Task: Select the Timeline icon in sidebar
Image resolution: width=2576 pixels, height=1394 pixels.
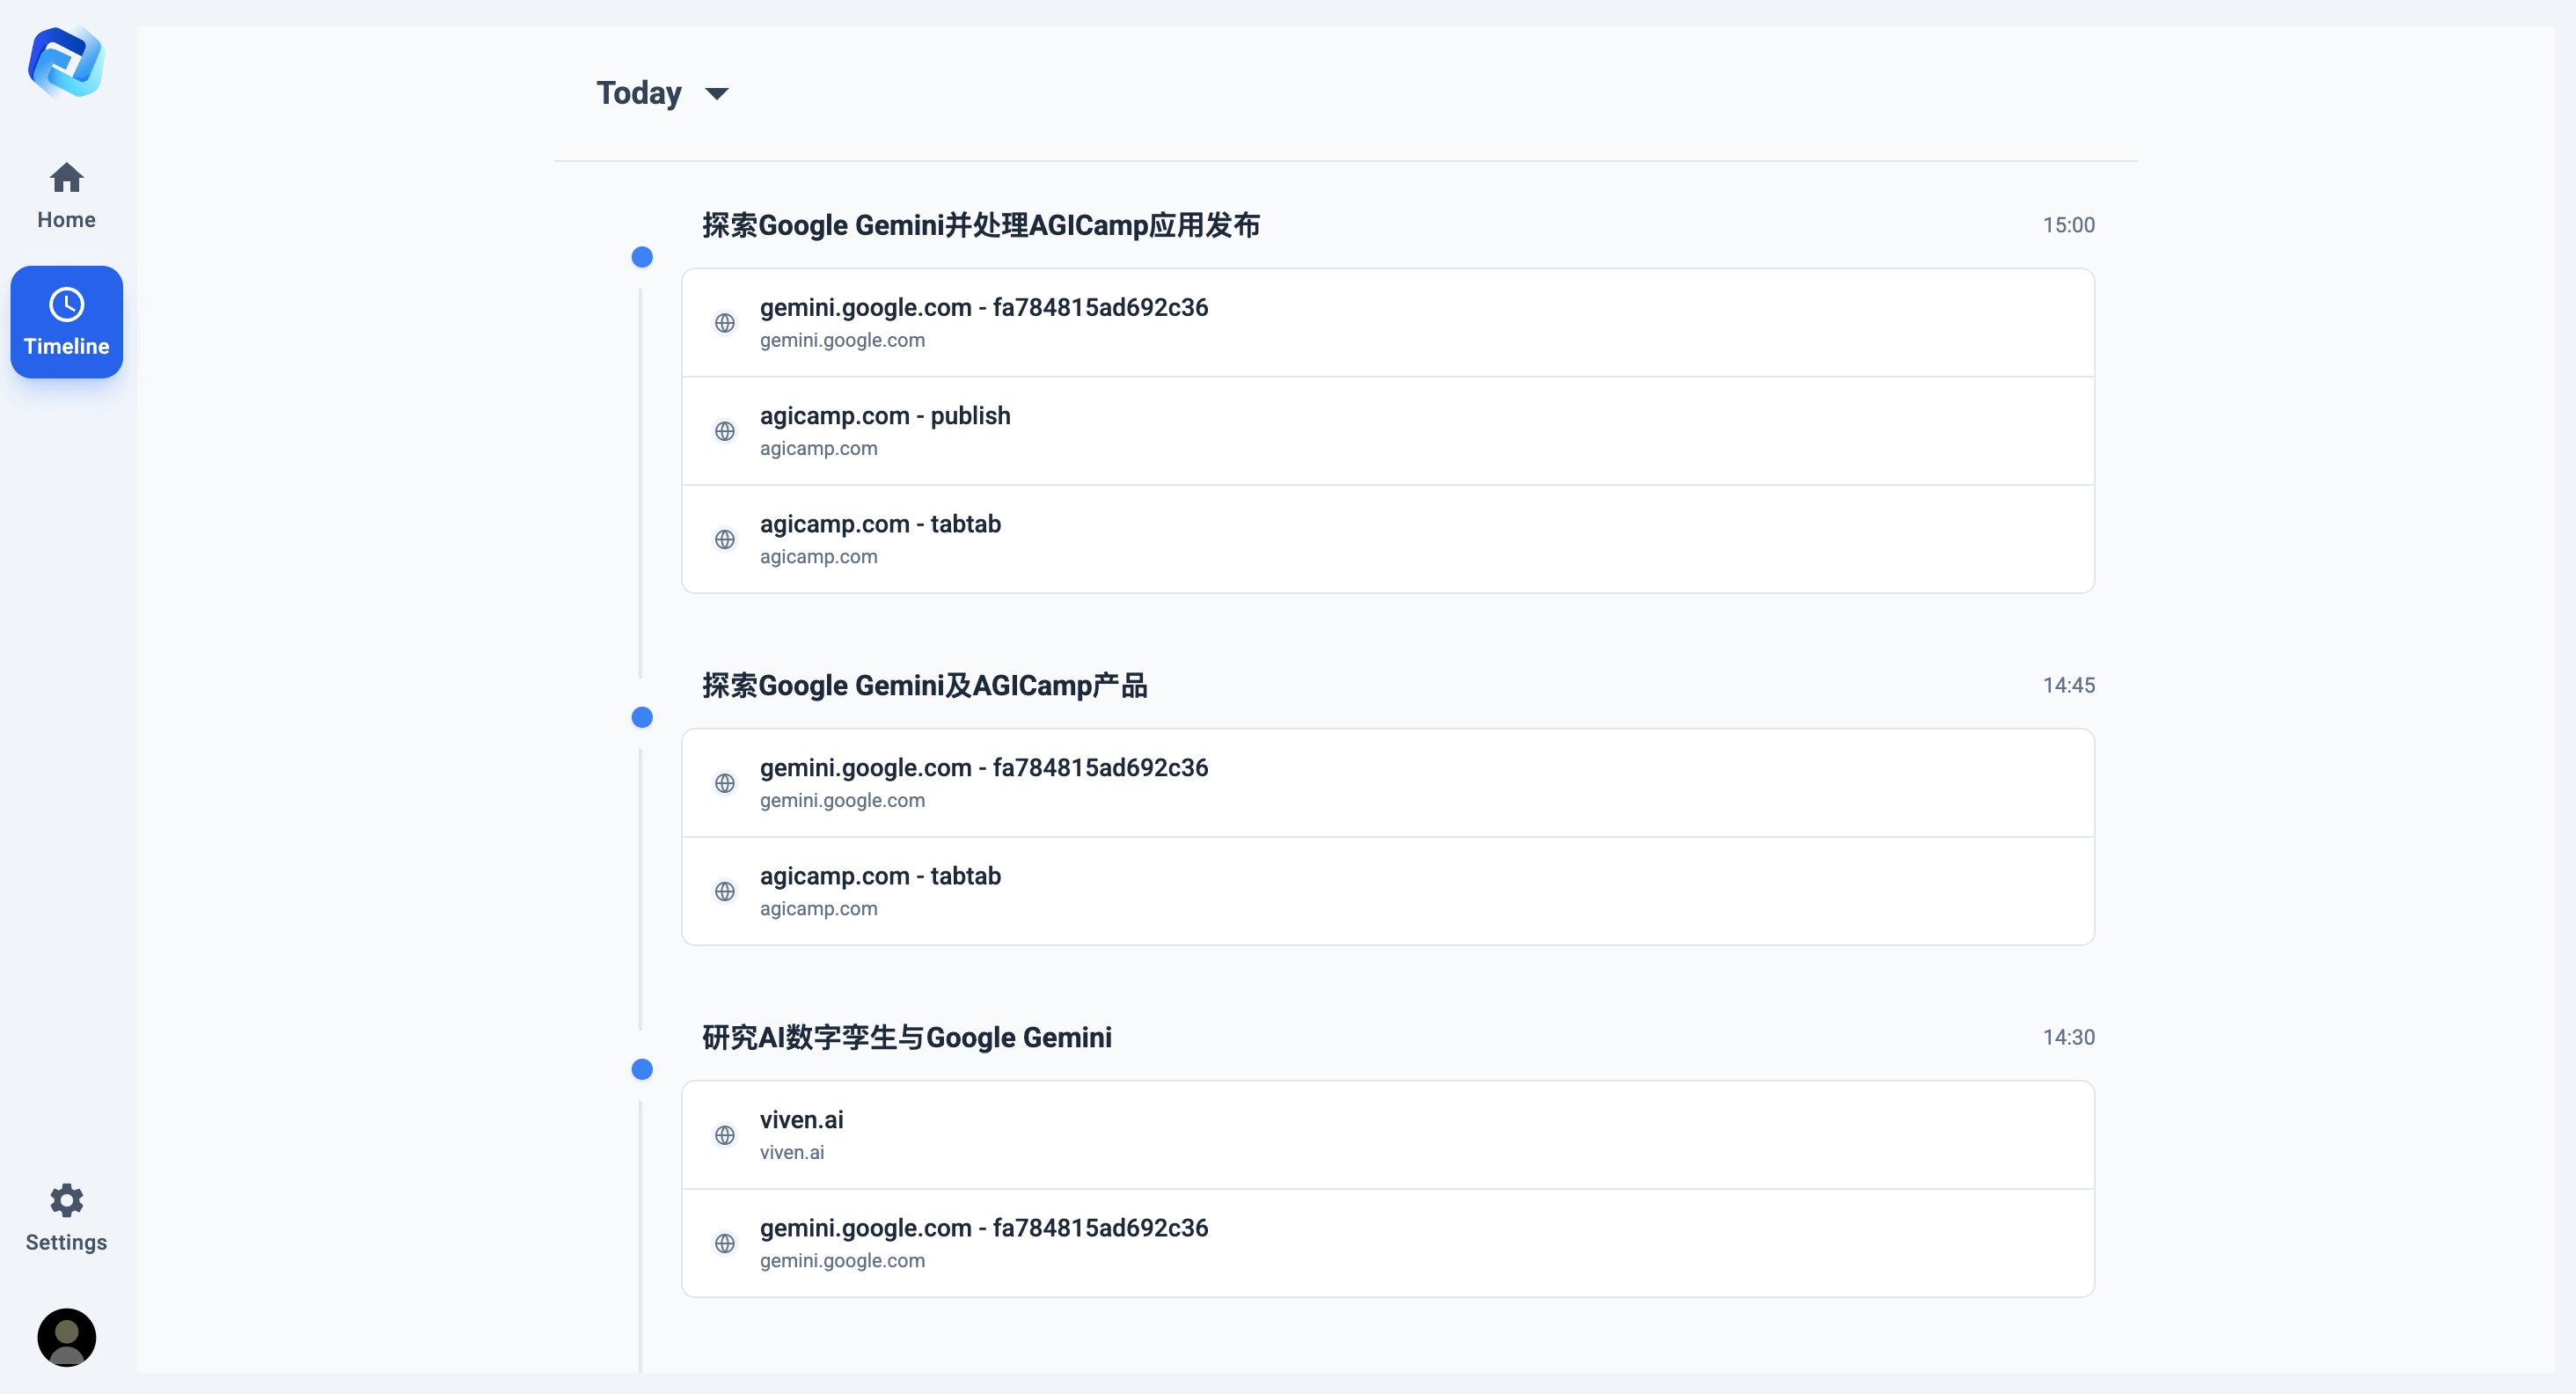Action: pos(66,304)
